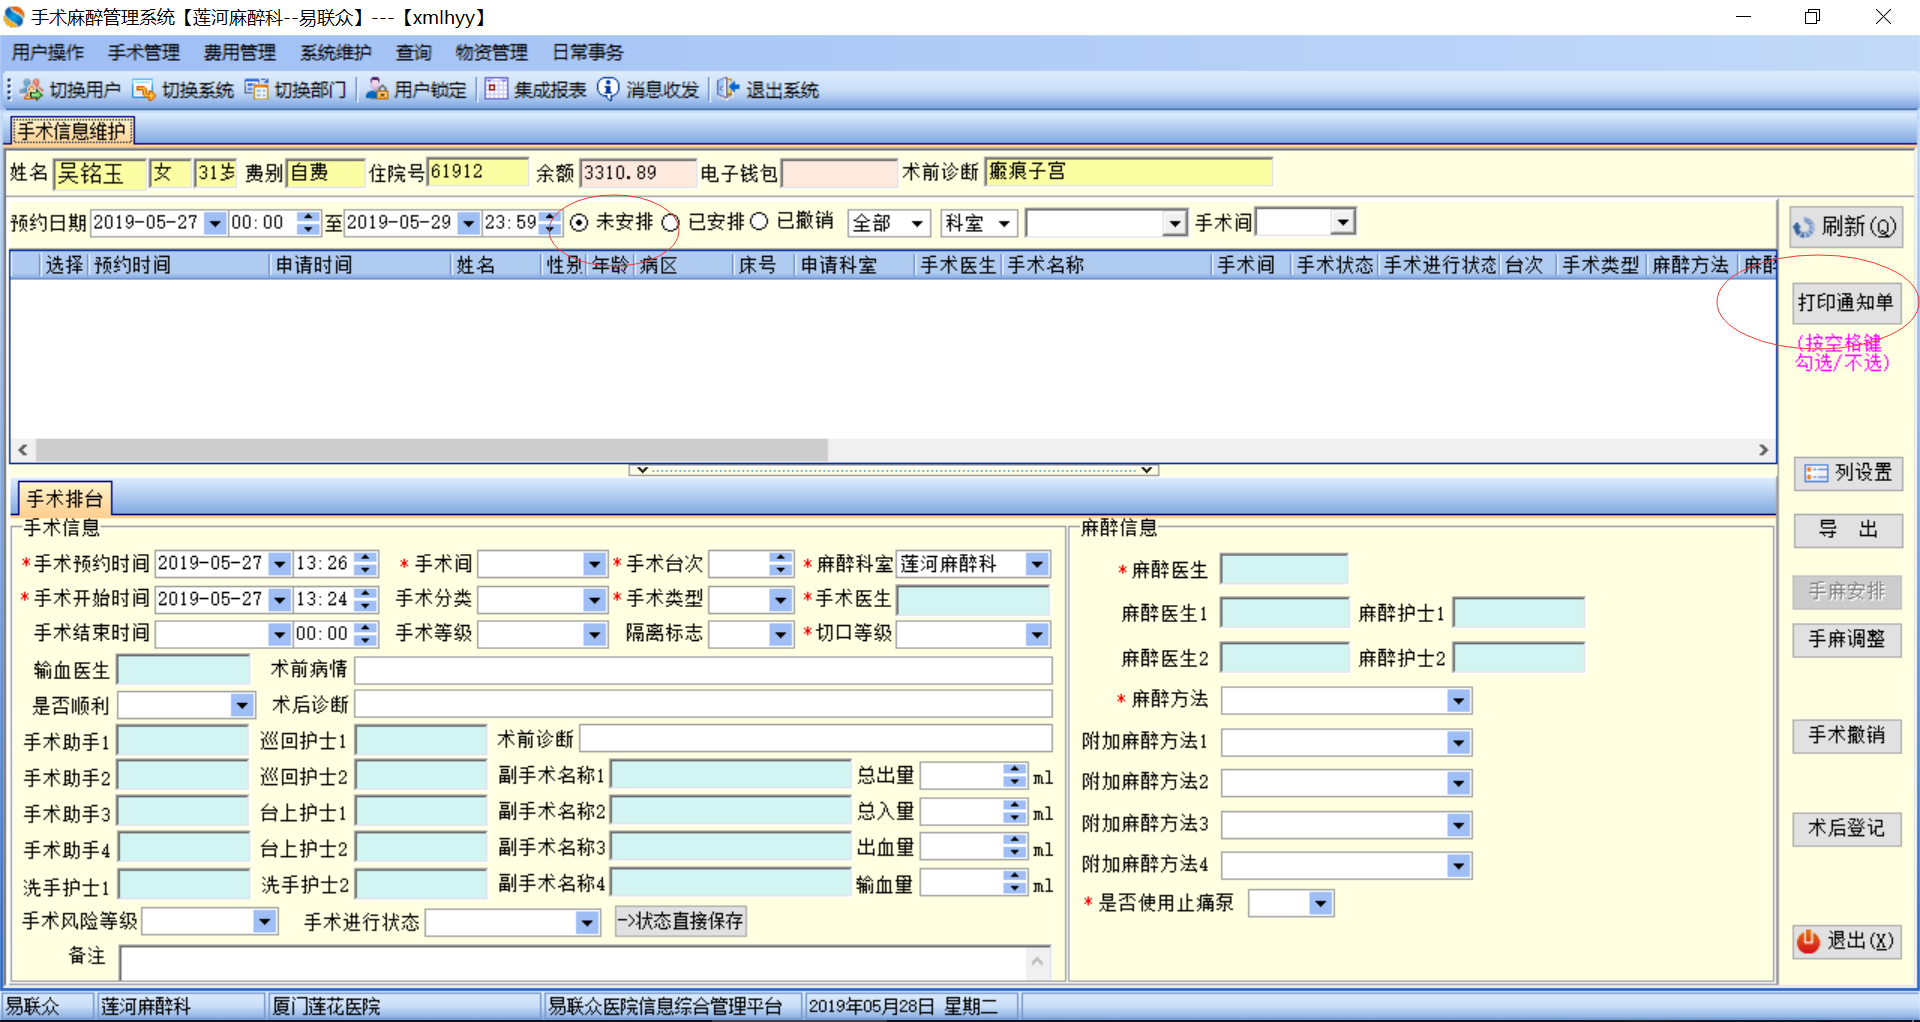Click the 手术医生 input field
The width and height of the screenshot is (1920, 1022).
coord(974,599)
